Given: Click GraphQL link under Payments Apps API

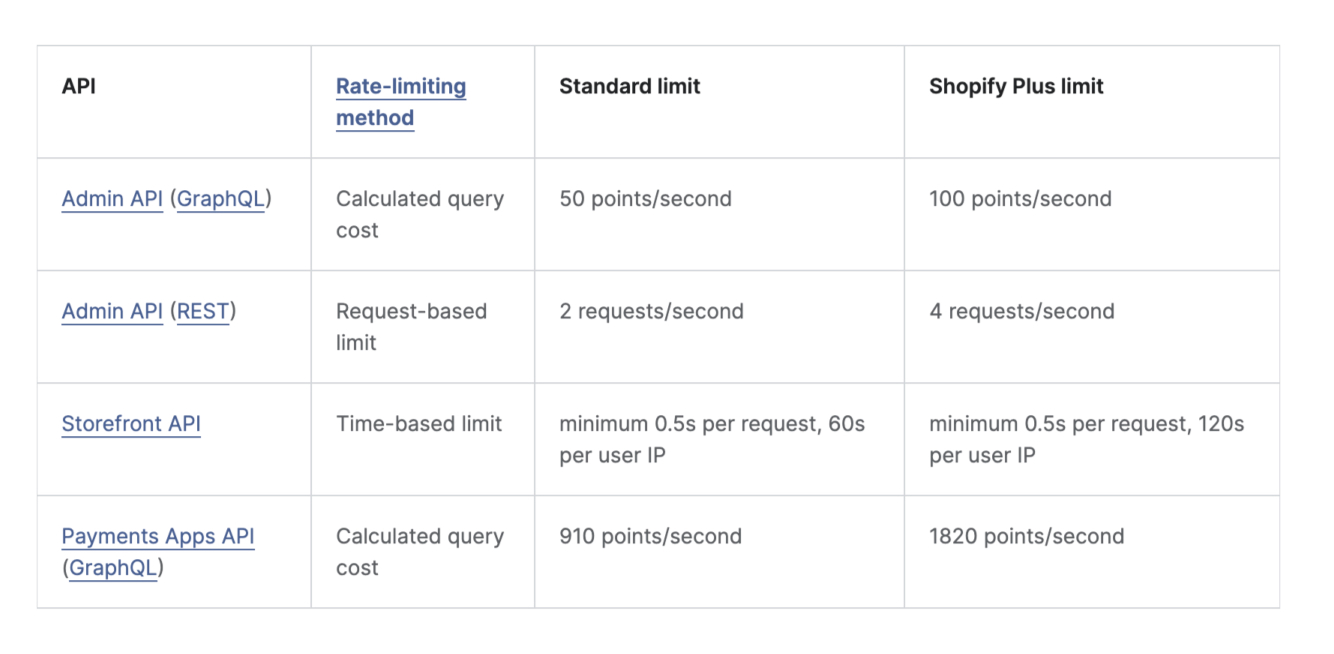Looking at the screenshot, I should coord(113,568).
